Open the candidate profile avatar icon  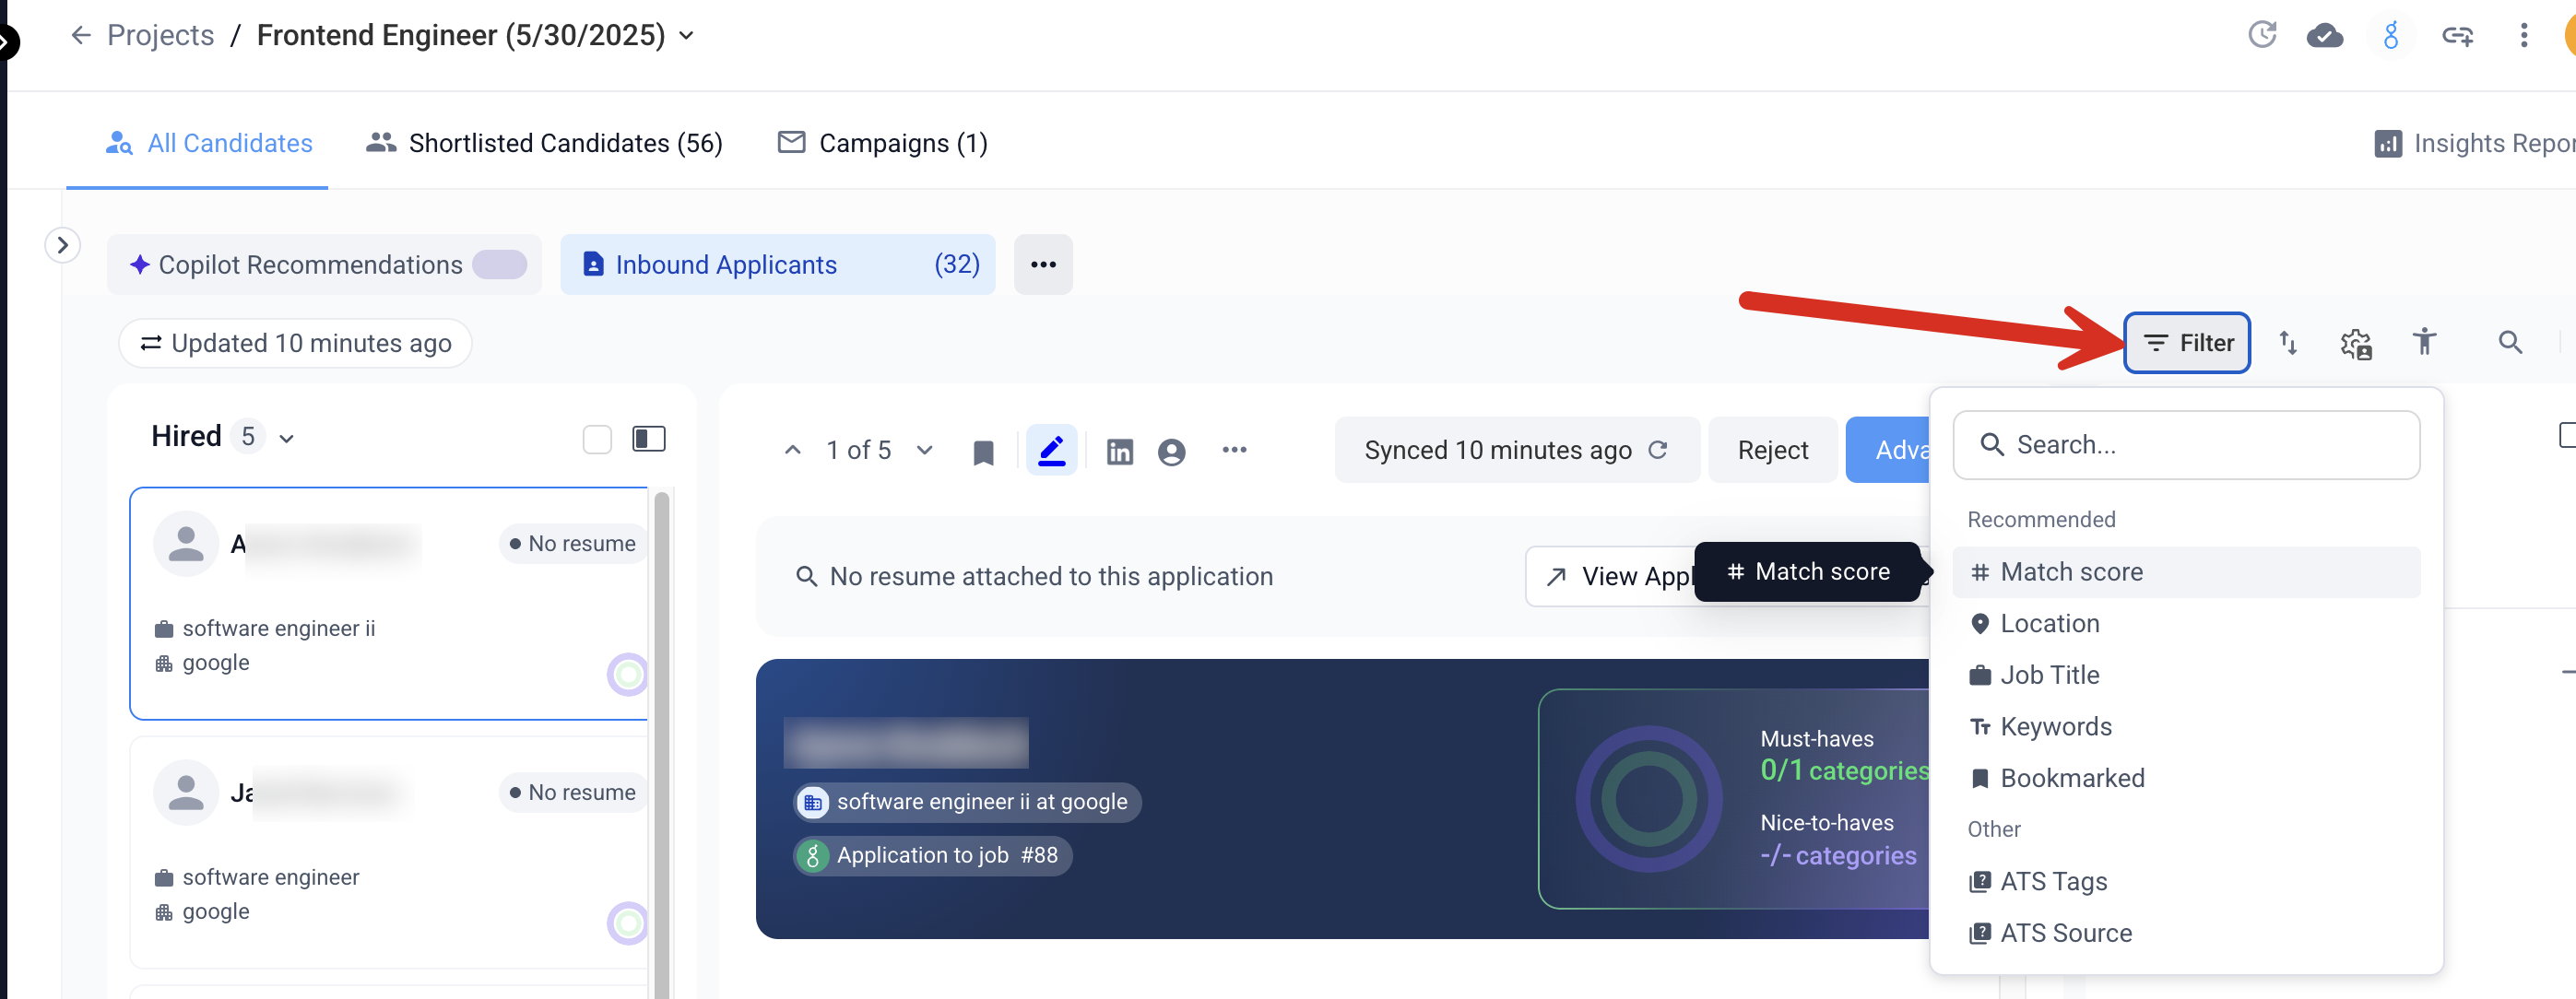coord(1171,452)
